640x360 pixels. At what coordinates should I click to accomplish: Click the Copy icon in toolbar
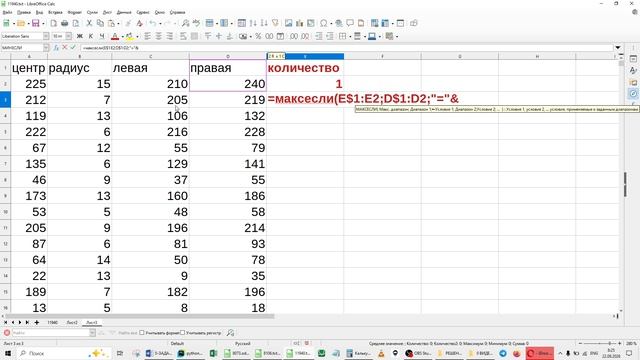100,23
